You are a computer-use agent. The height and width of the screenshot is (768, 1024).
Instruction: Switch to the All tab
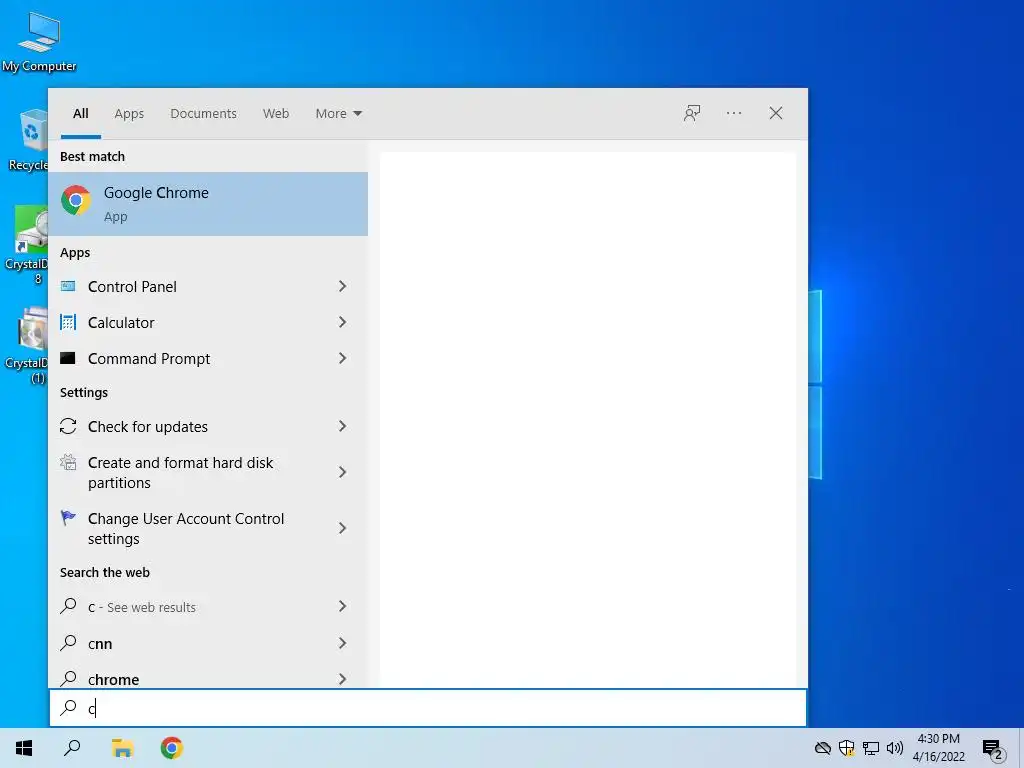click(x=80, y=114)
